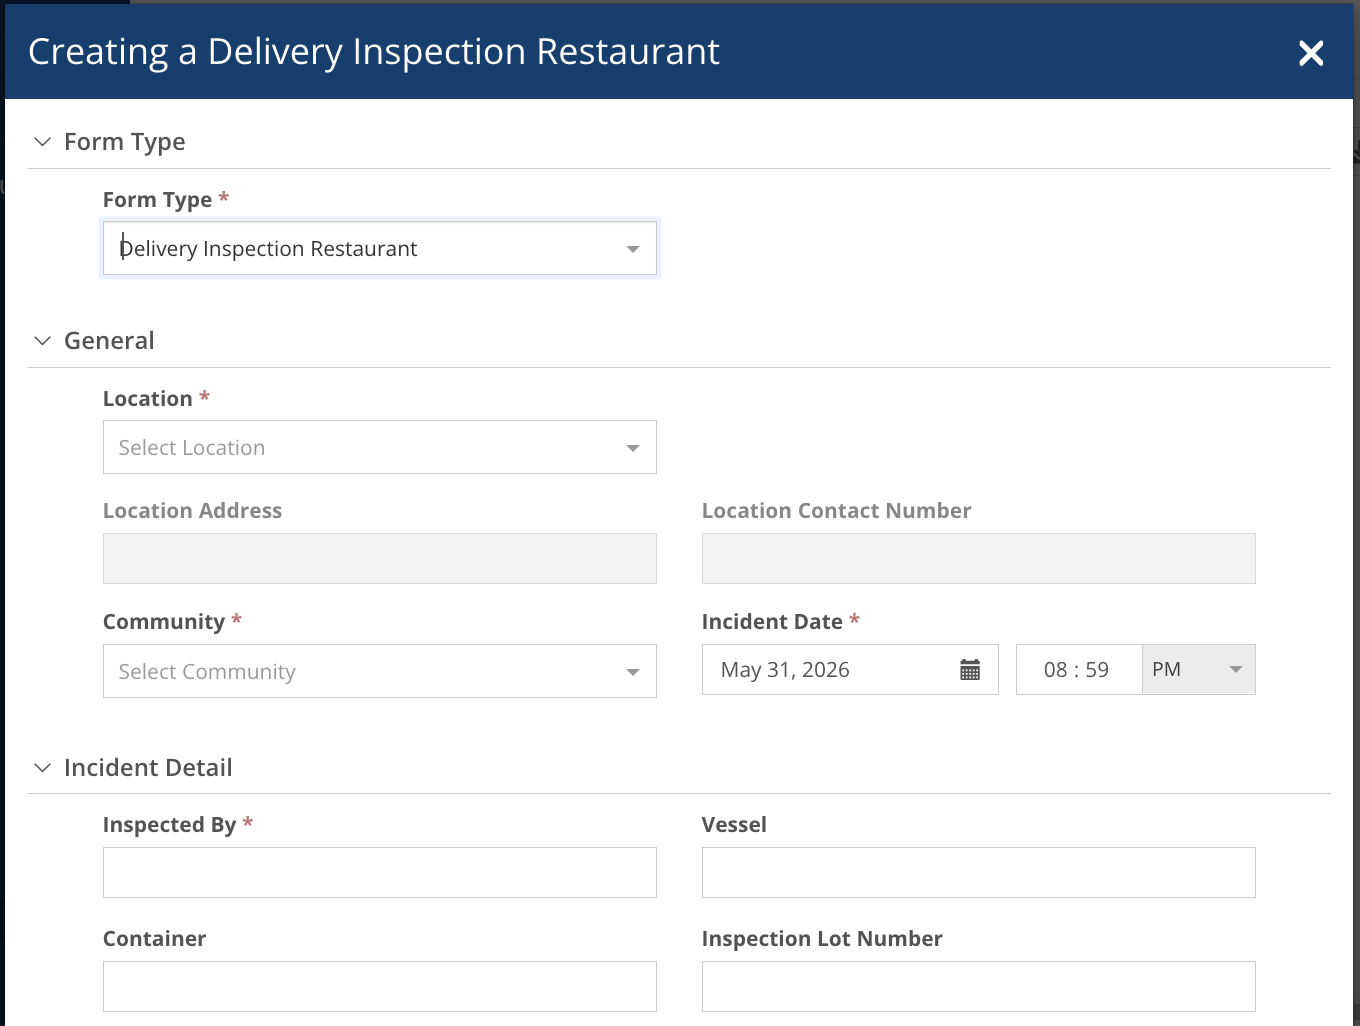Collapse the General section chevron

42,341
